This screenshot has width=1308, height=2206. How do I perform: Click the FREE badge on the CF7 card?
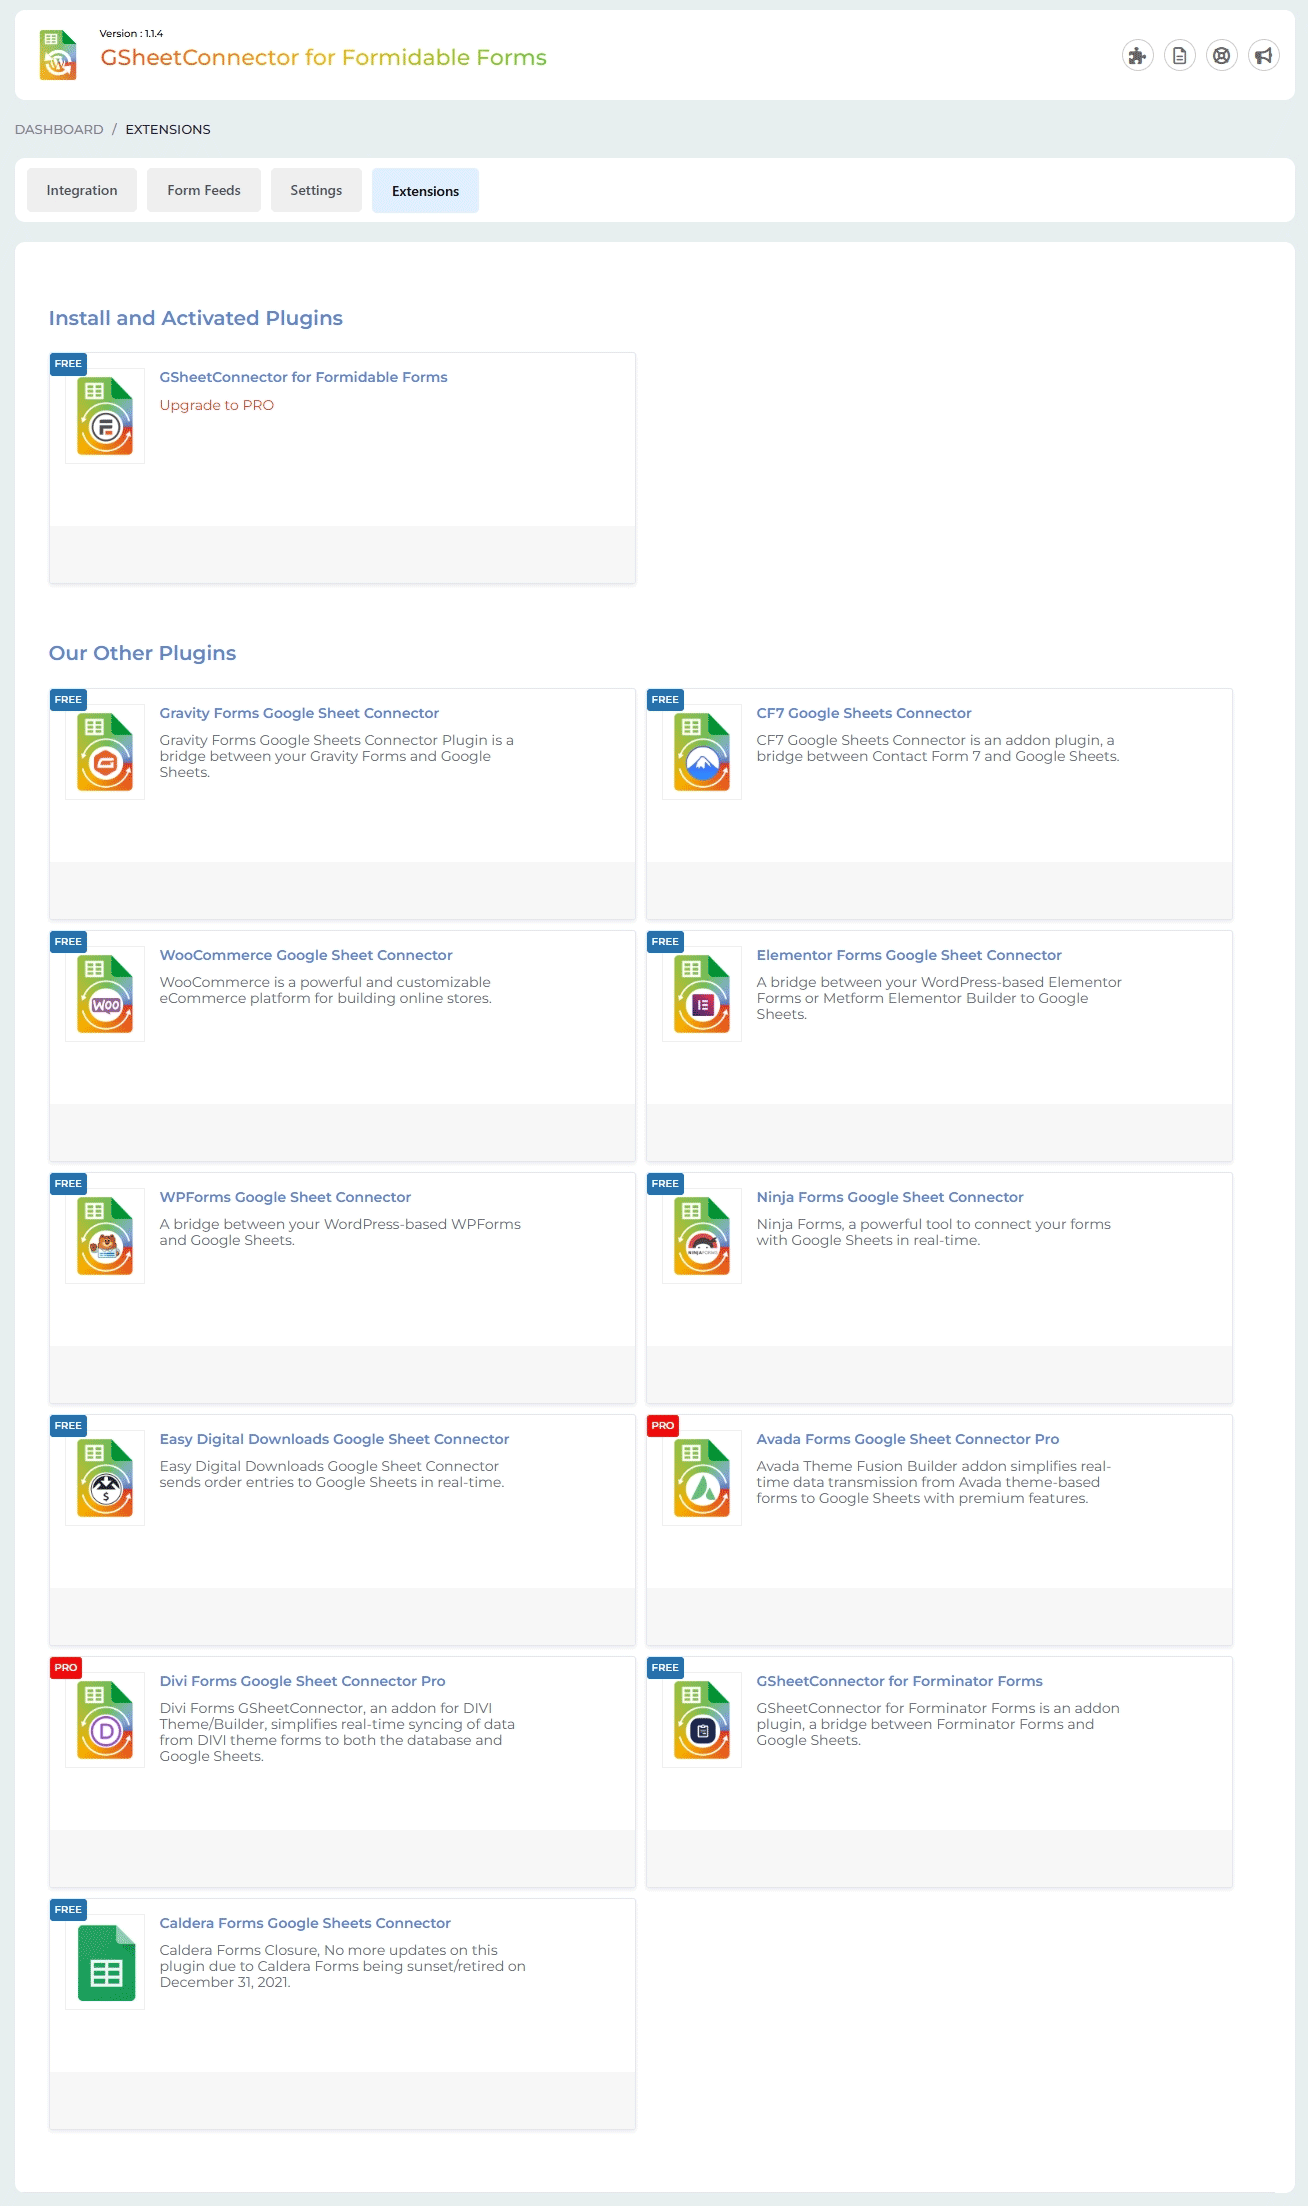pos(665,699)
